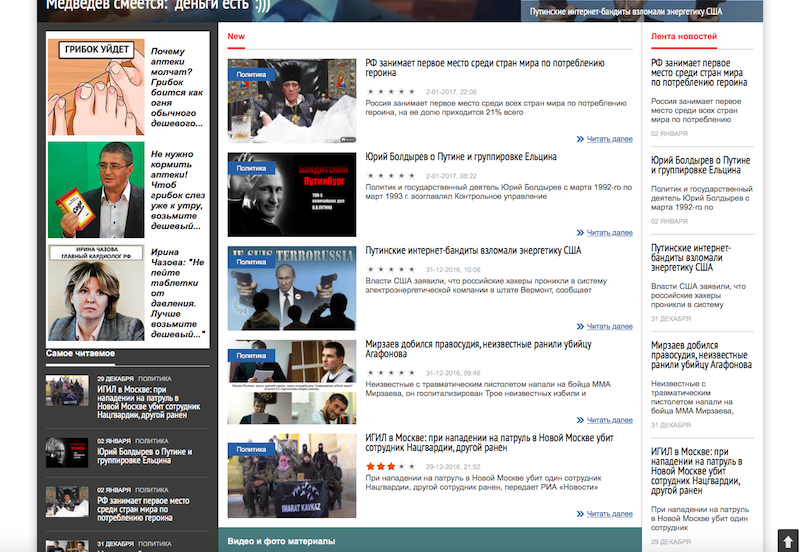Click Читать далее under the Мирзаев article
The height and width of the screenshot is (552, 800).
pyautogui.click(x=604, y=420)
